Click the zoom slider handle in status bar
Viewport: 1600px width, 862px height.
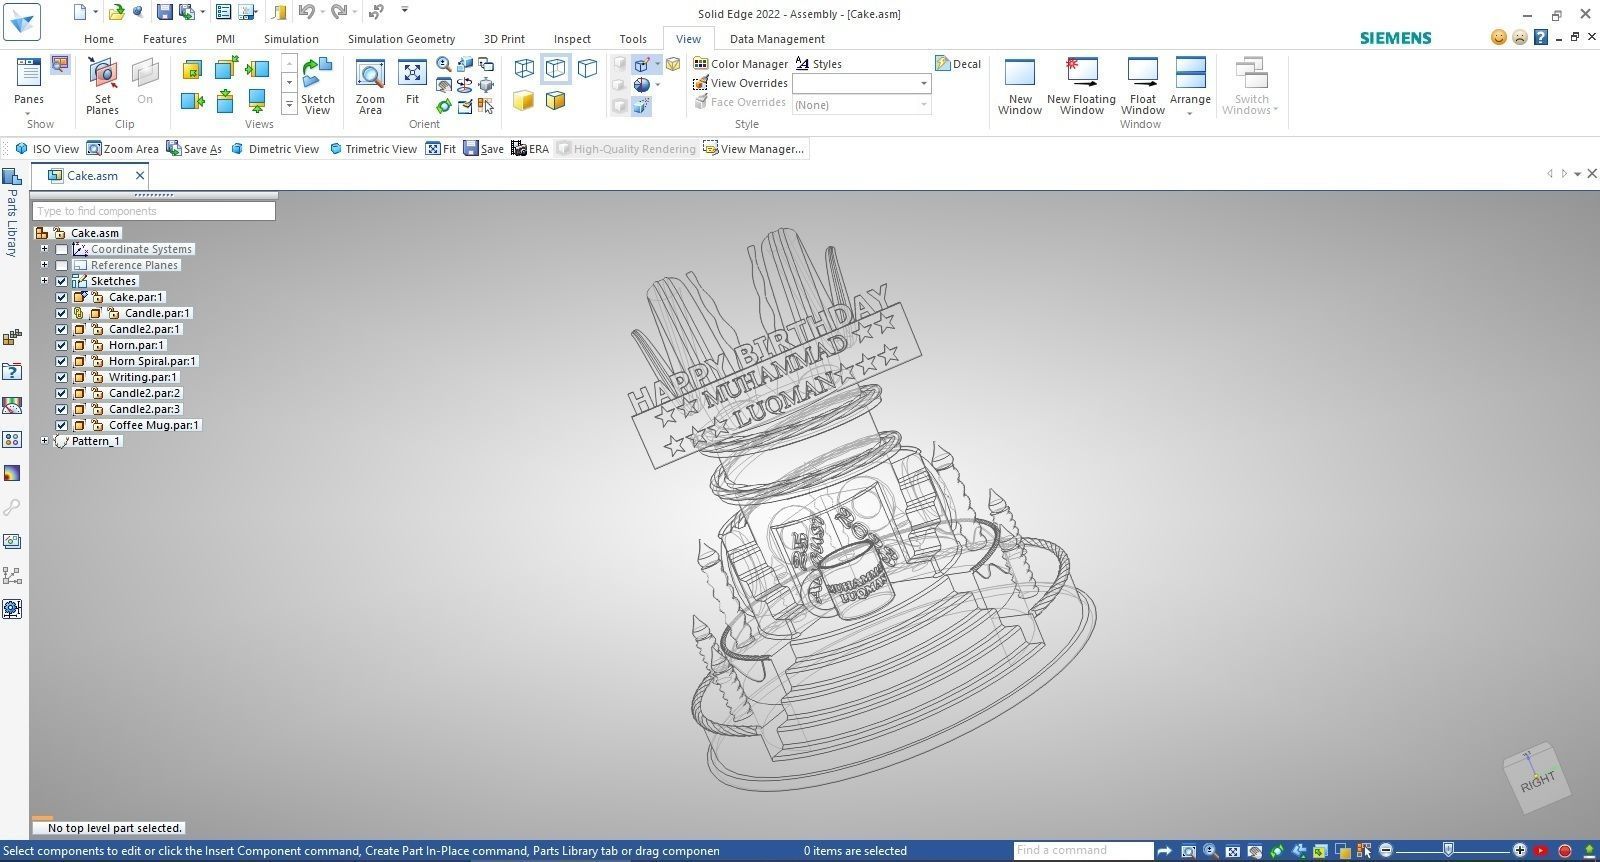point(1447,850)
